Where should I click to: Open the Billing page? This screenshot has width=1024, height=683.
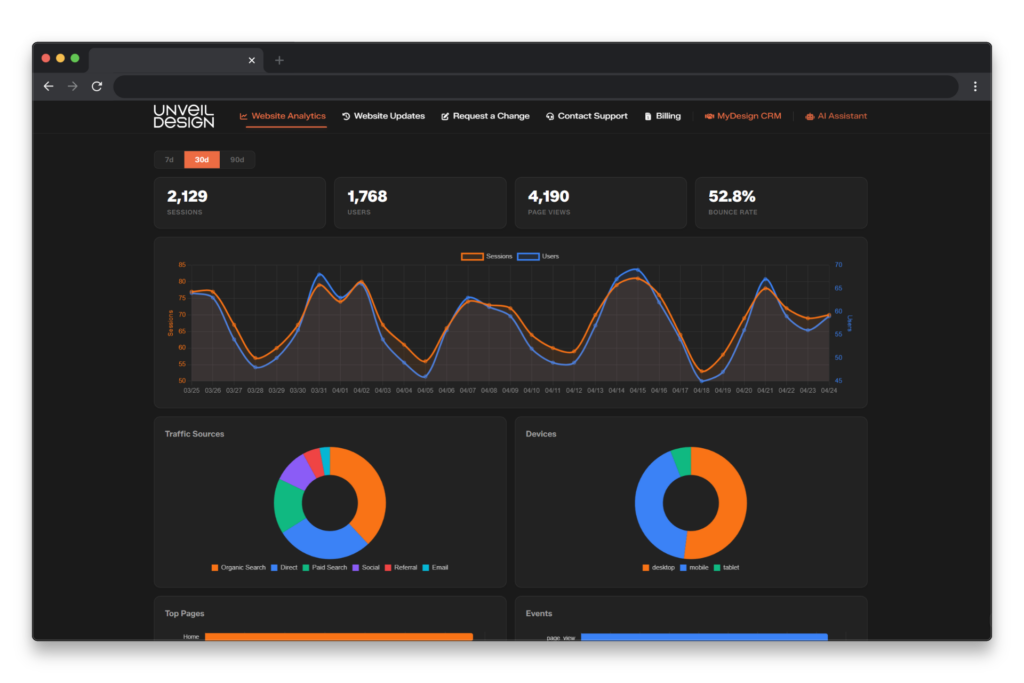[x=662, y=116]
